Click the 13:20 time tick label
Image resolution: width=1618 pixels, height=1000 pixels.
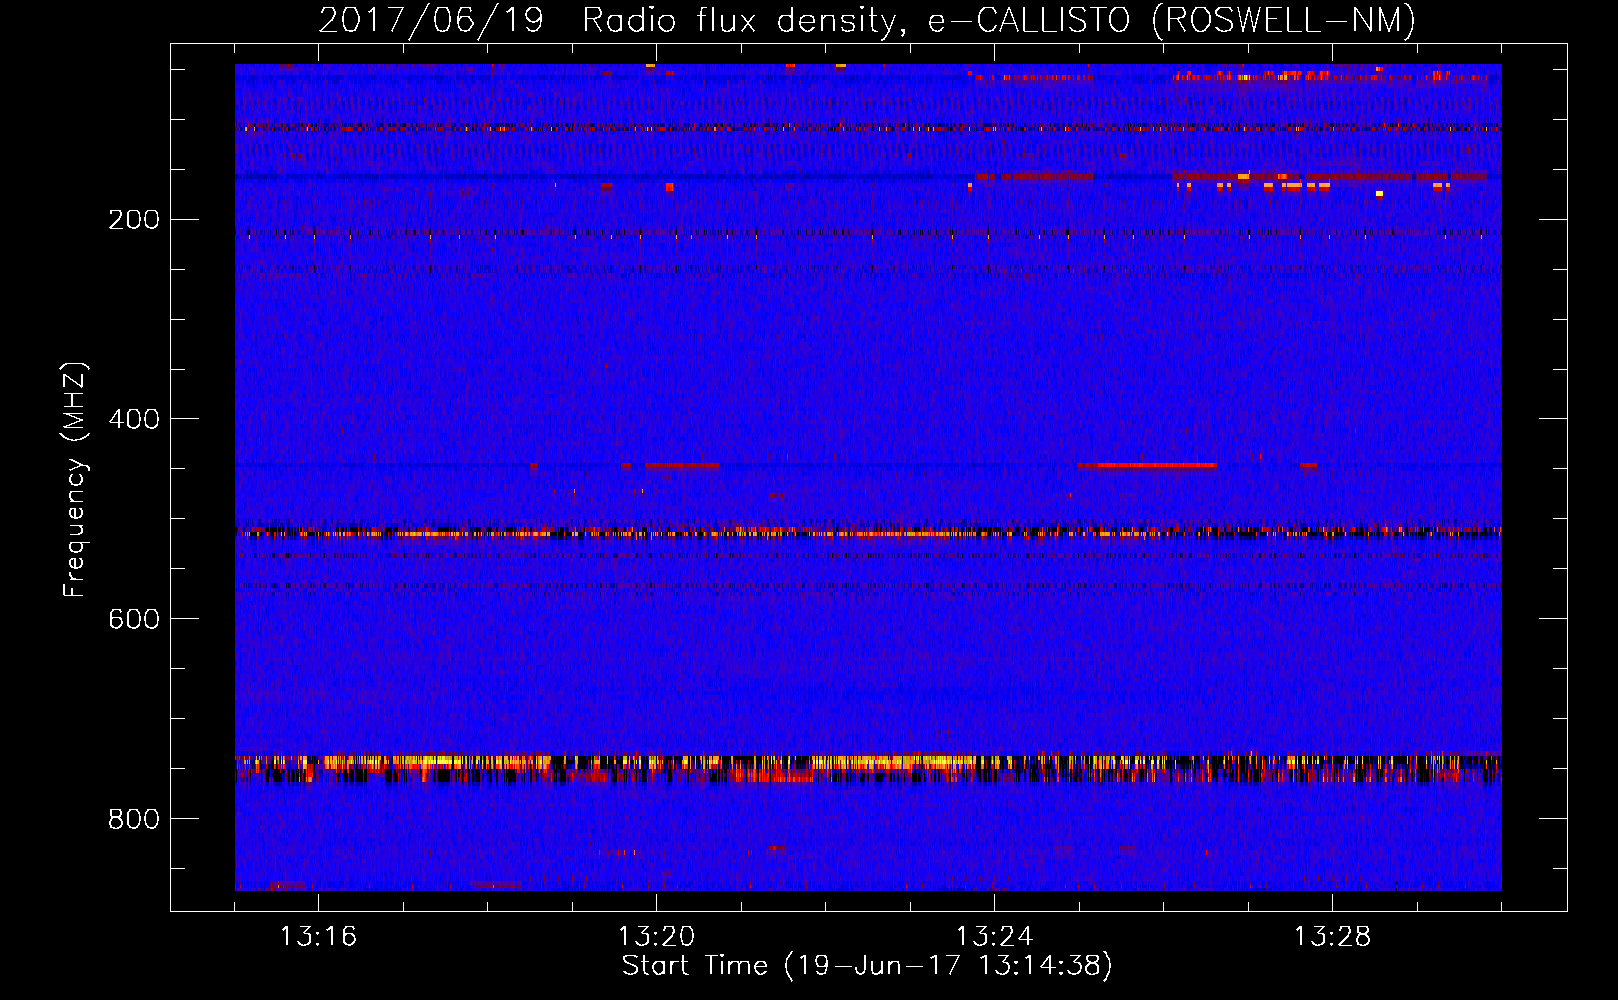(656, 937)
